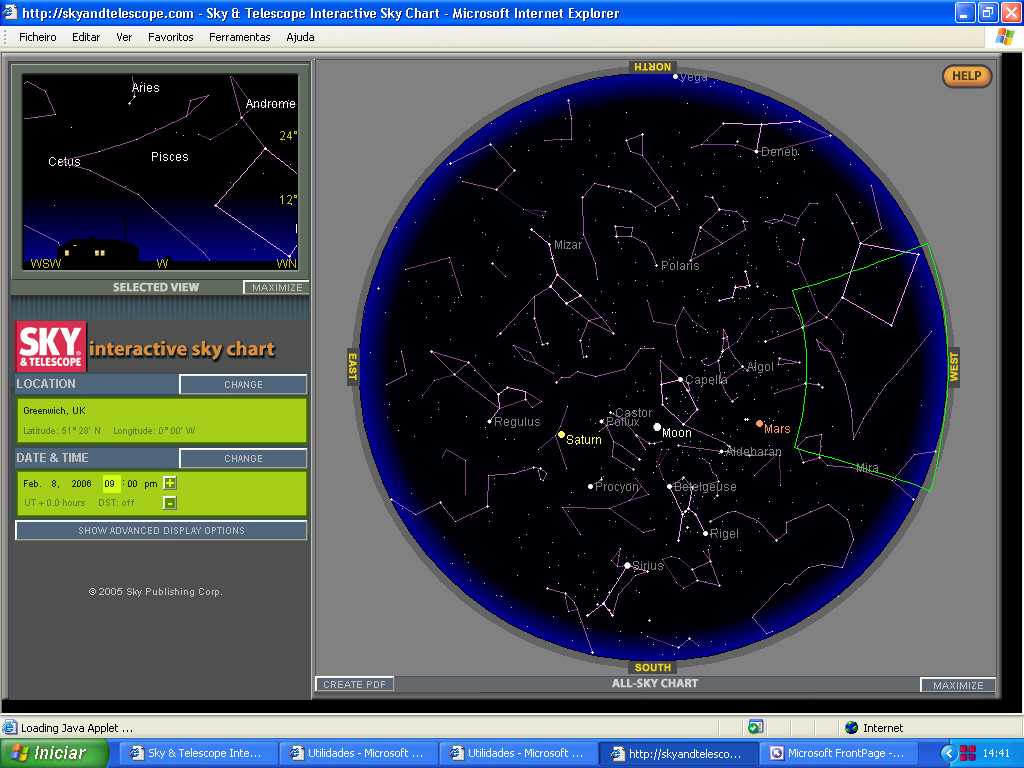Create PDF of the sky chart
The width and height of the screenshot is (1024, 768).
355,684
